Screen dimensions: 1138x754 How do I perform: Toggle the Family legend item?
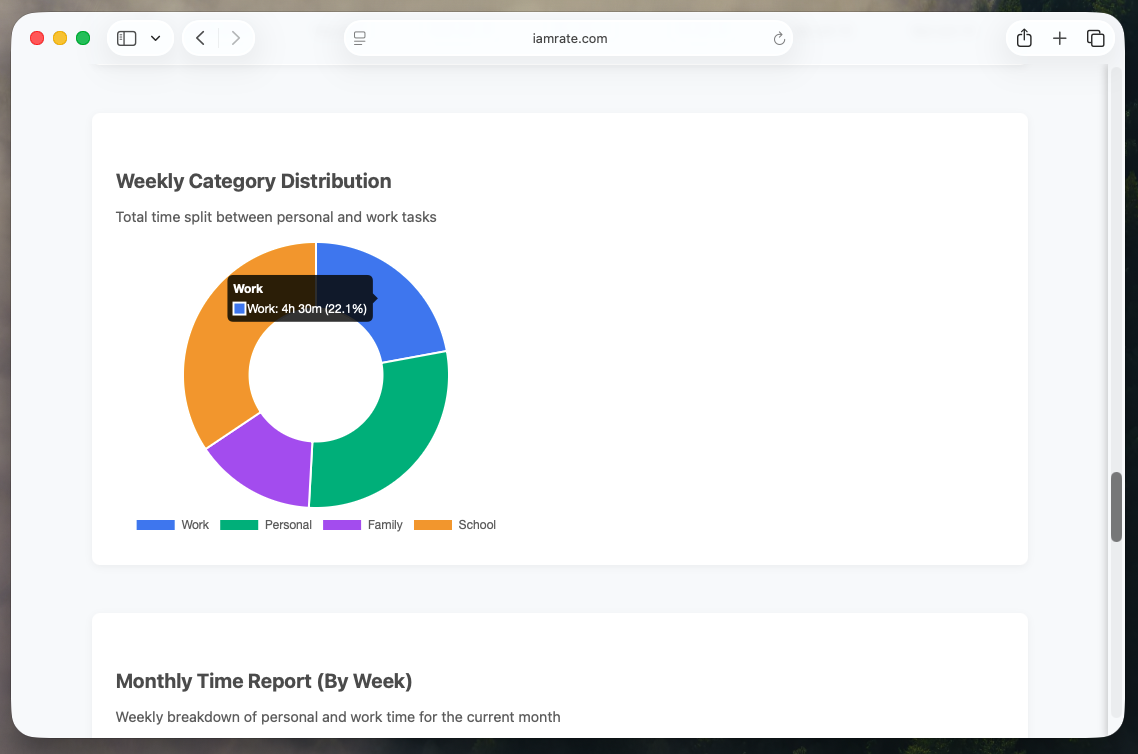pyautogui.click(x=362, y=525)
